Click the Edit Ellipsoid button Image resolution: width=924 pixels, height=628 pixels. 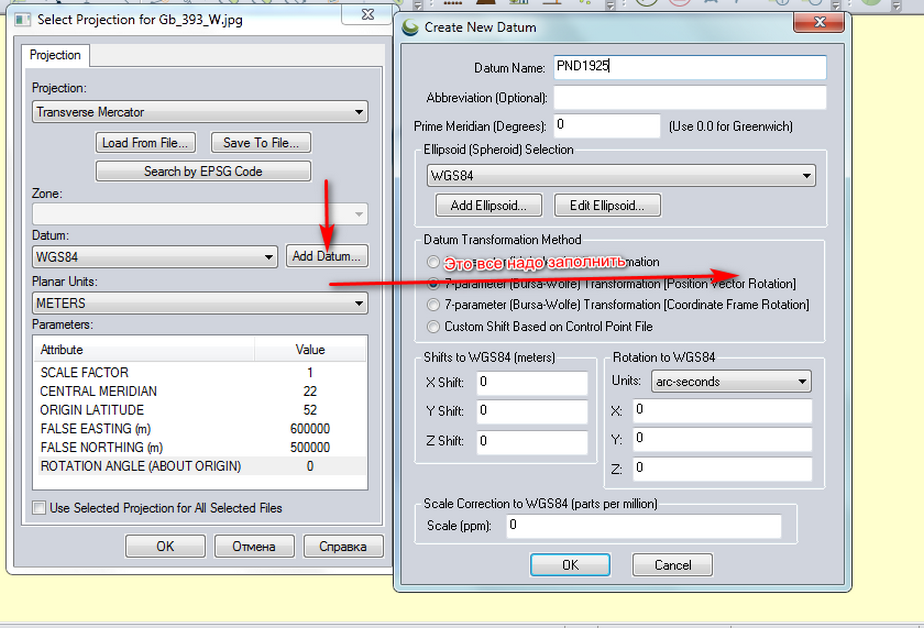point(607,205)
